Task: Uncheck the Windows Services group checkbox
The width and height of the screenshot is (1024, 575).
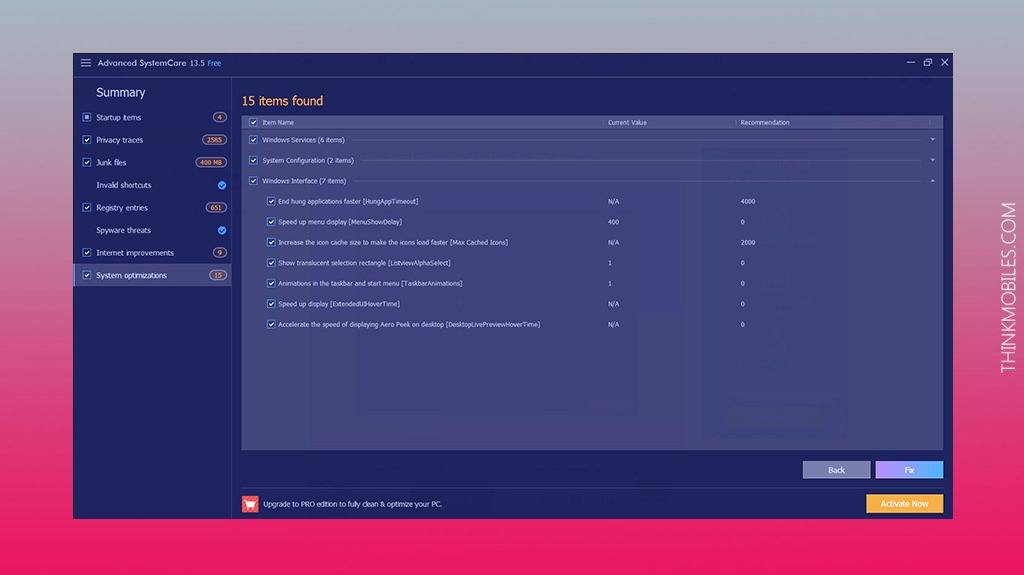Action: 253,140
